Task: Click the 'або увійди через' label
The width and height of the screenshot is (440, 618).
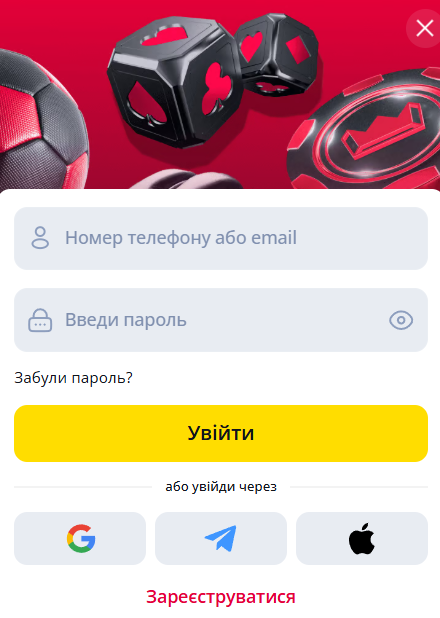Action: coord(221,487)
